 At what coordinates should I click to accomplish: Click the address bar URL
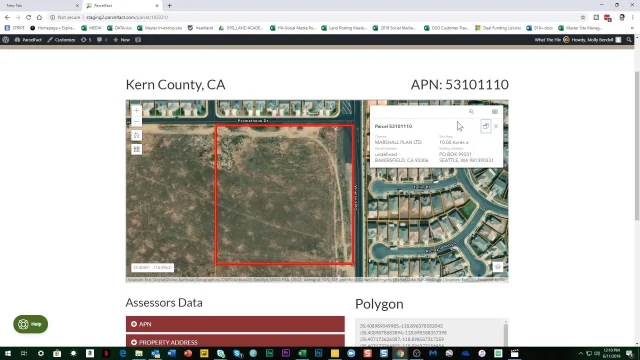[x=127, y=17]
